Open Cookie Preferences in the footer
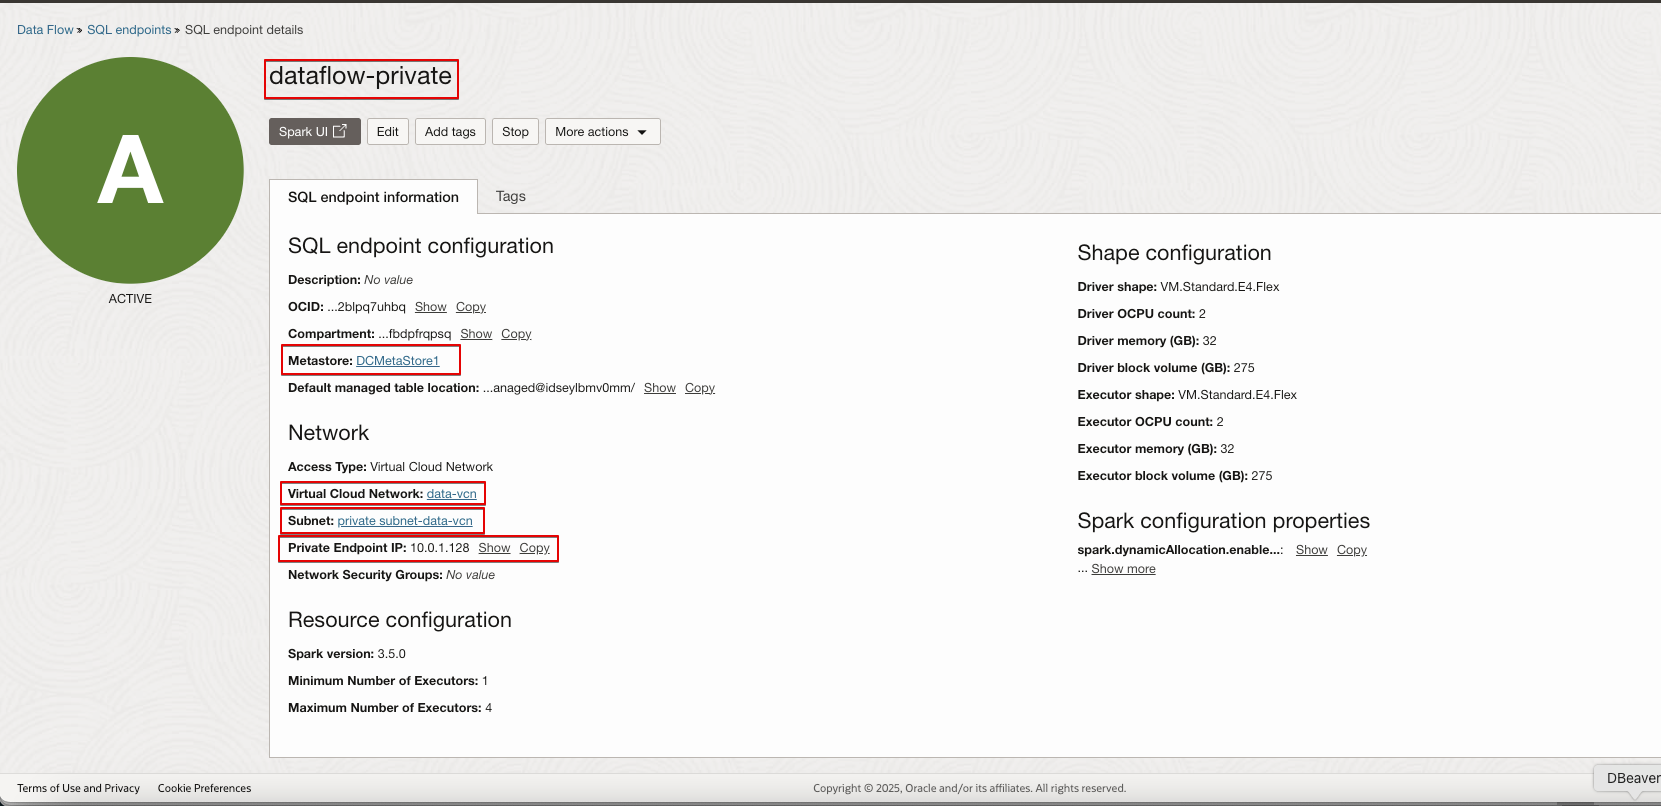Image resolution: width=1661 pixels, height=806 pixels. [x=204, y=788]
